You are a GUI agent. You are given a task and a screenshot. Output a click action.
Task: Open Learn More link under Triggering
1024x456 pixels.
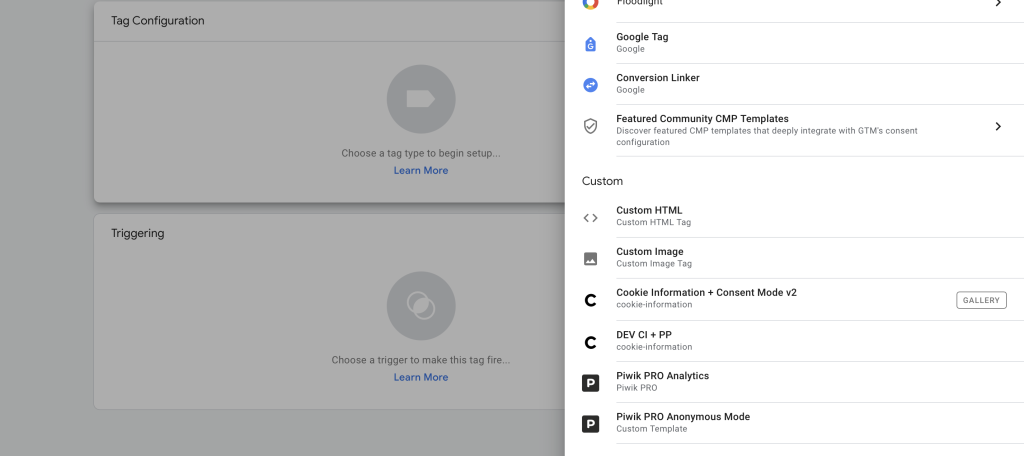(x=421, y=377)
